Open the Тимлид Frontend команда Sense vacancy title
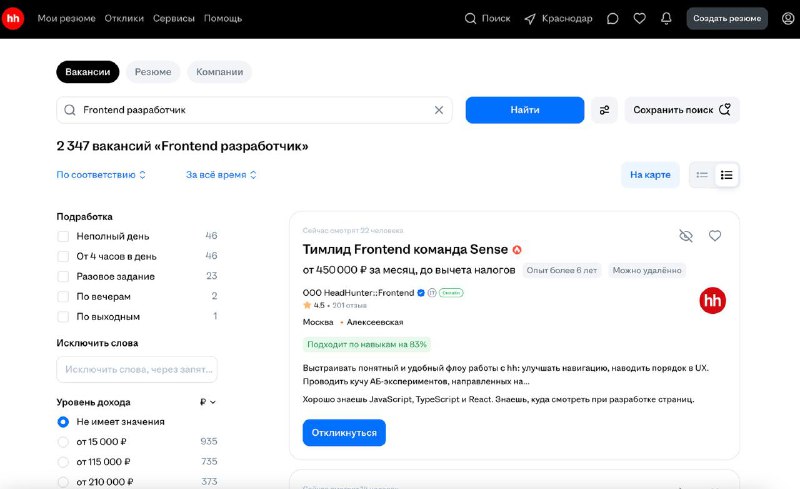The image size is (800, 489). (405, 249)
